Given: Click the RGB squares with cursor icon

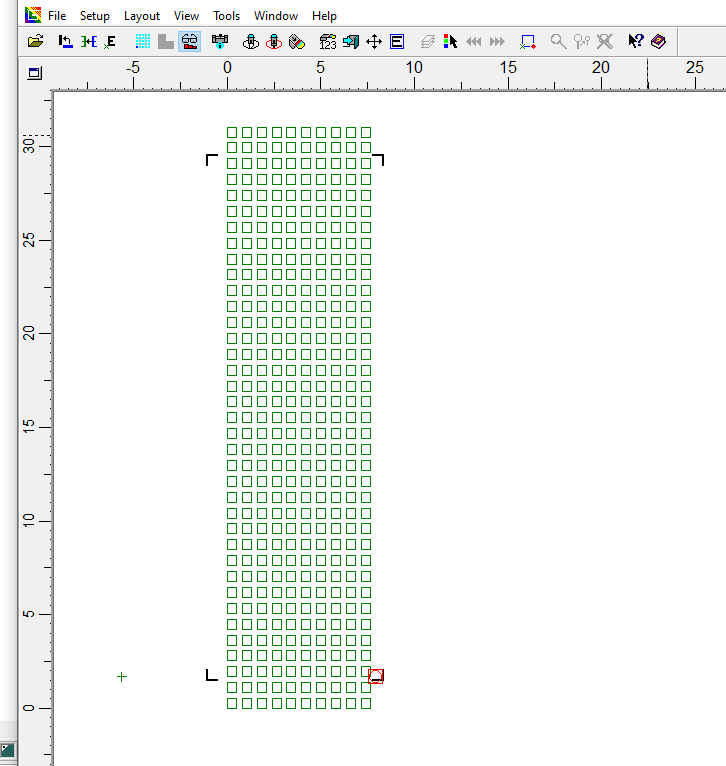Looking at the screenshot, I should (450, 42).
